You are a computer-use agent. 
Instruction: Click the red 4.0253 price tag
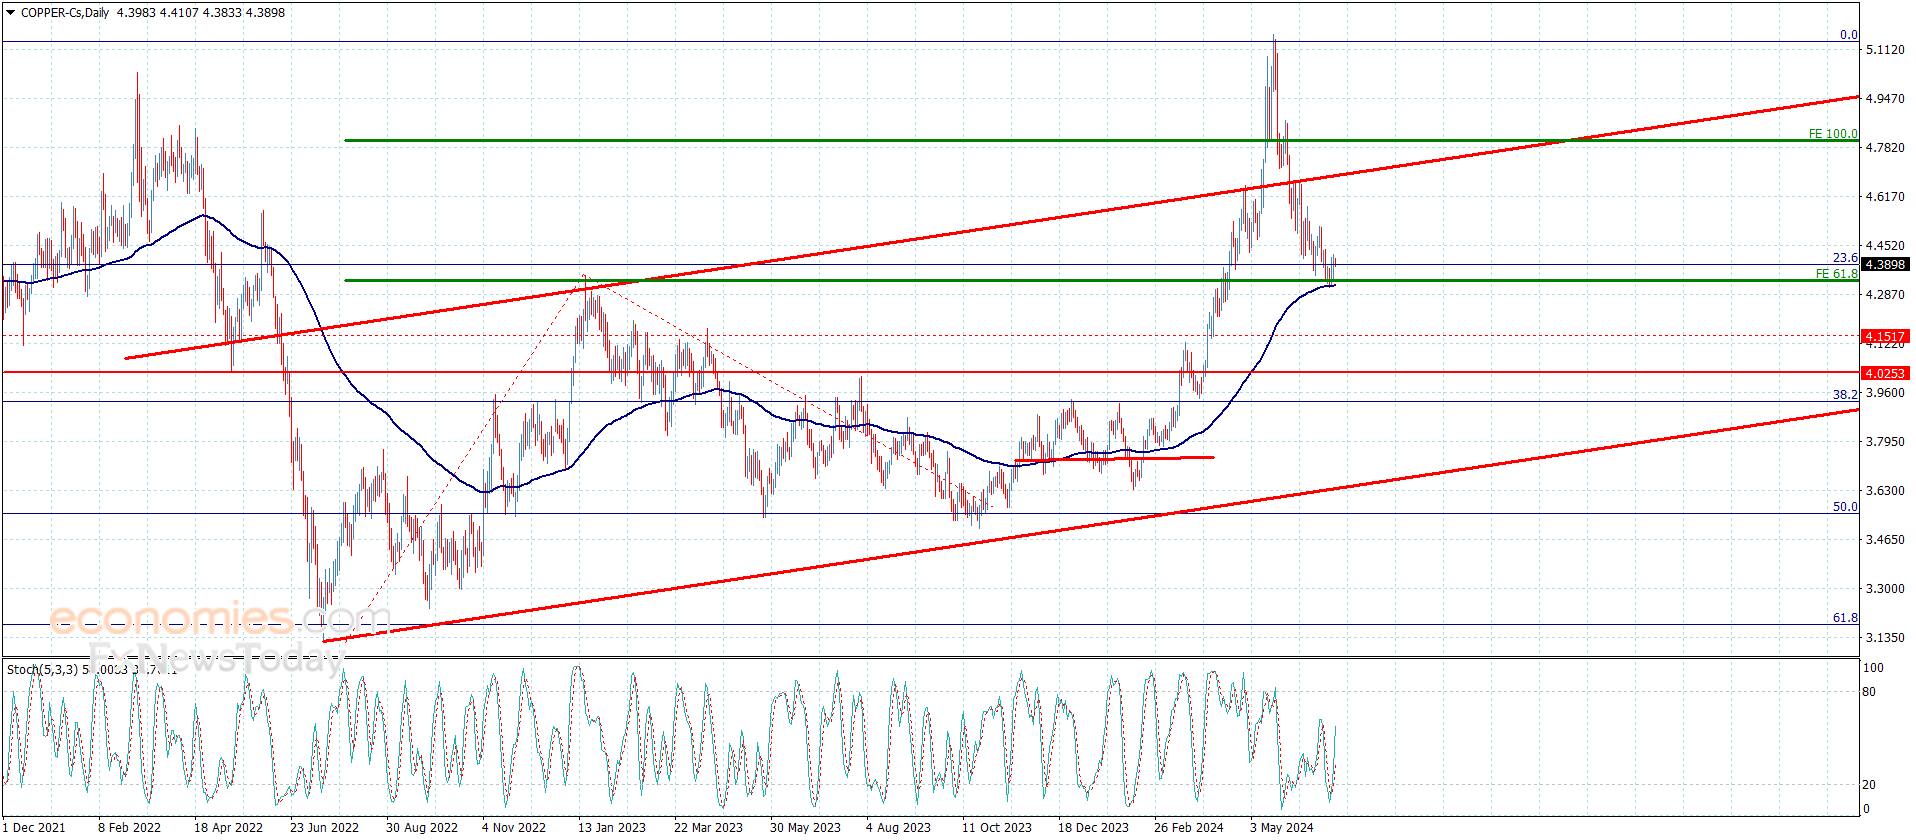(1885, 373)
